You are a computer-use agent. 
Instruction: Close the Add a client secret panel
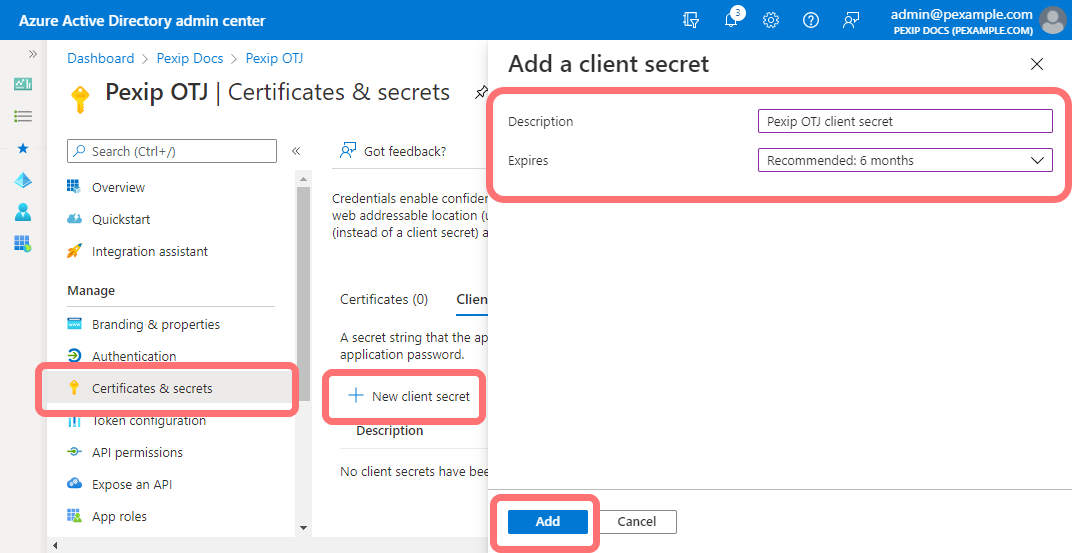click(x=1036, y=64)
